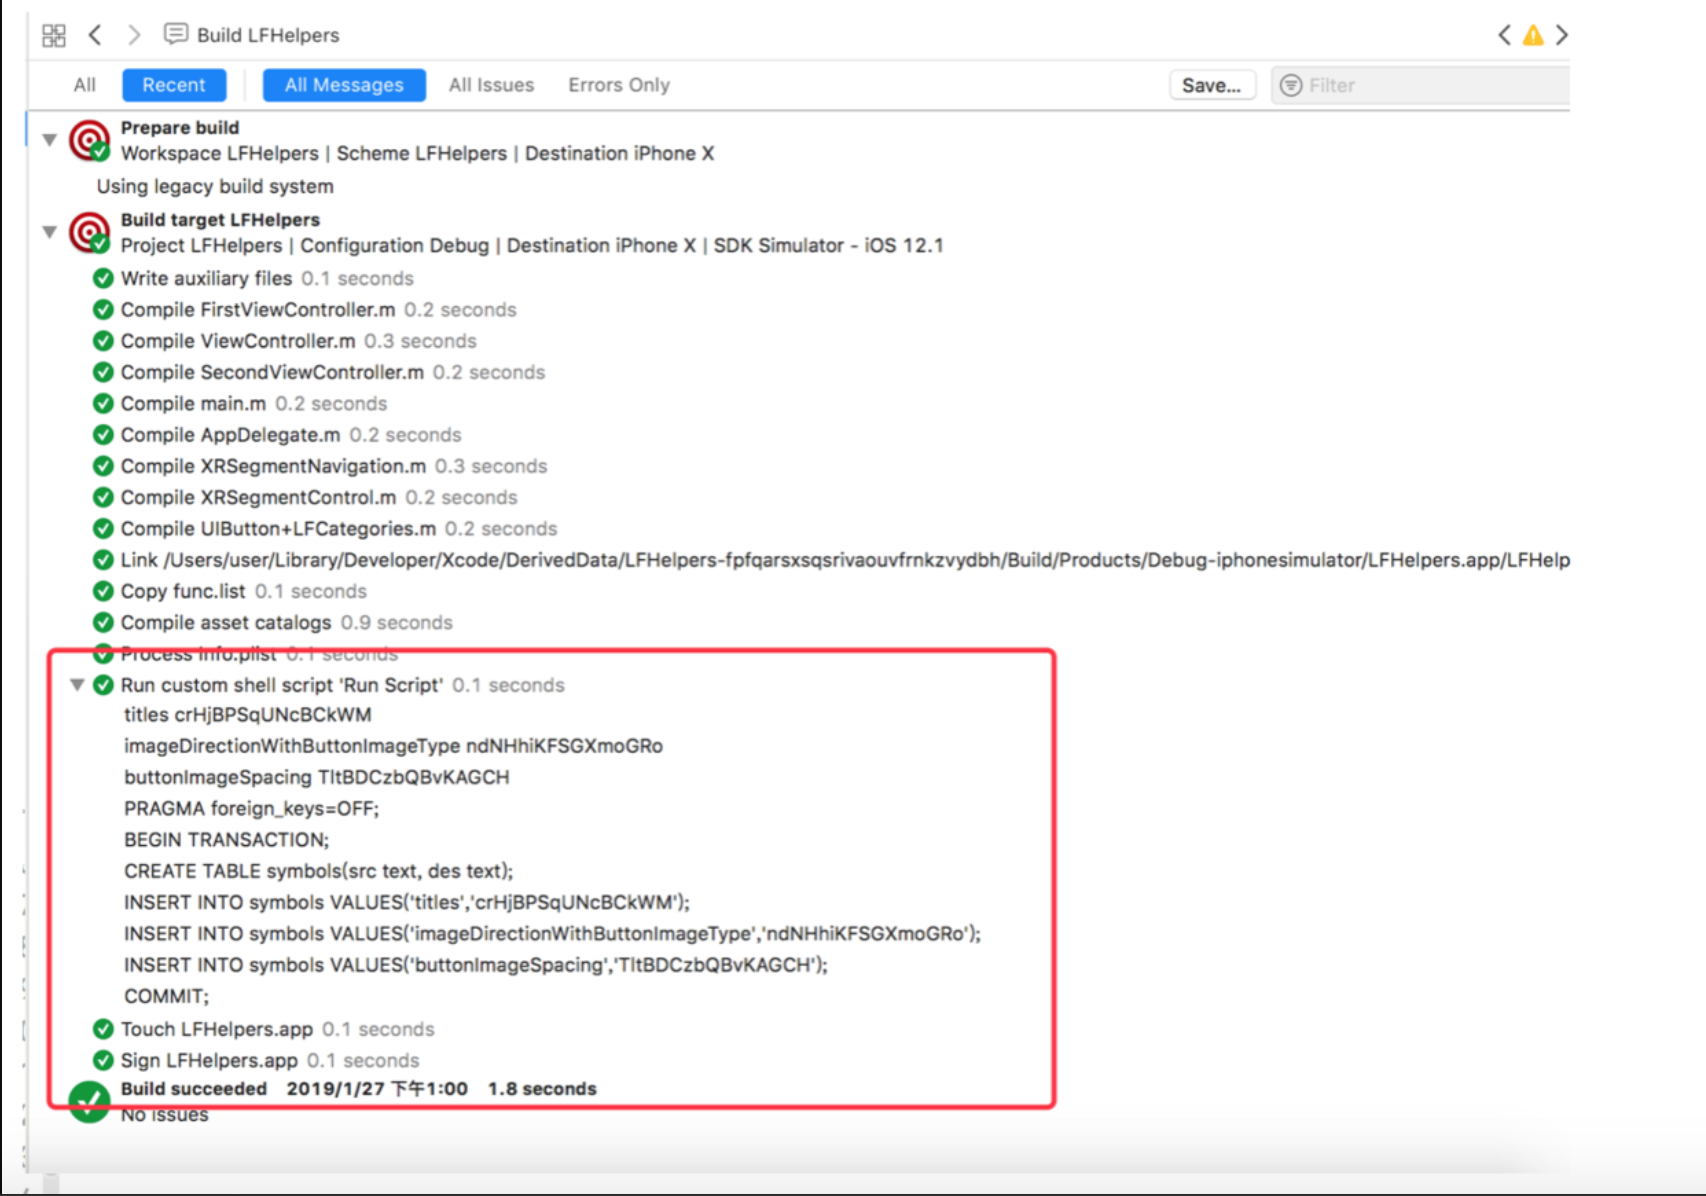Click green check beside Compile FirstViewController.m

tap(103, 310)
